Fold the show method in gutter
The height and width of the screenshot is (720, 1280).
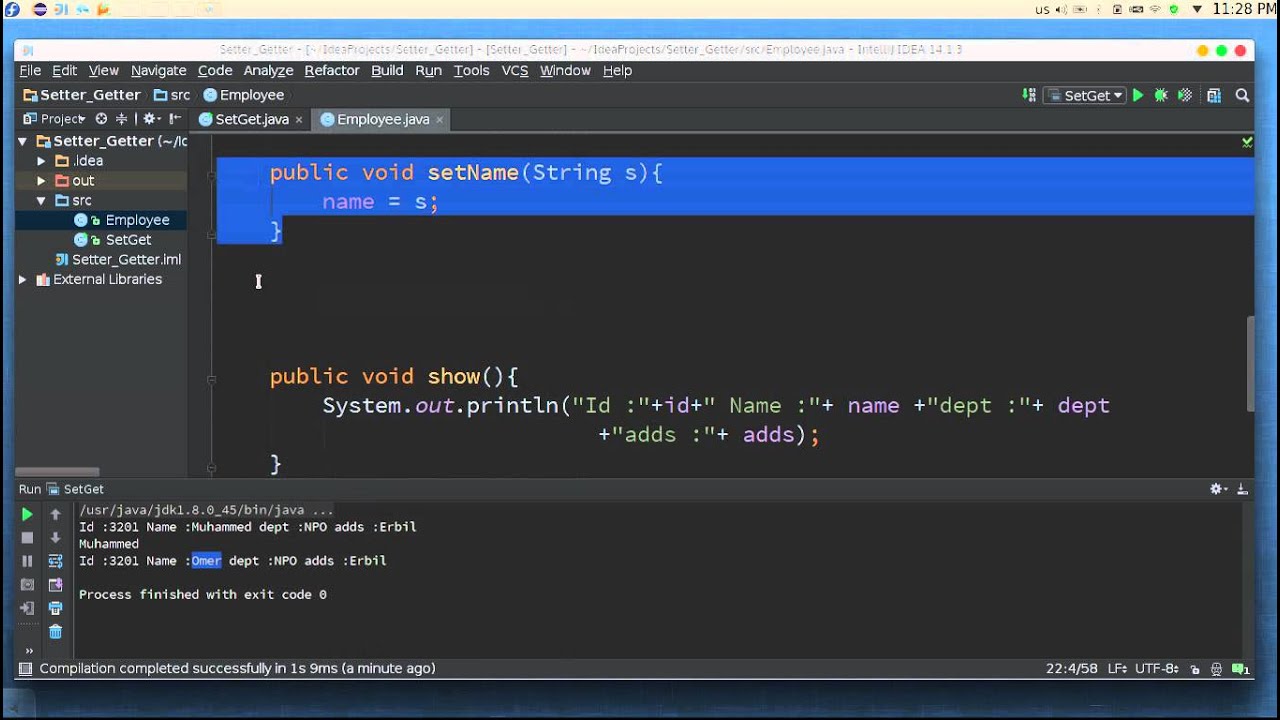tap(212, 379)
